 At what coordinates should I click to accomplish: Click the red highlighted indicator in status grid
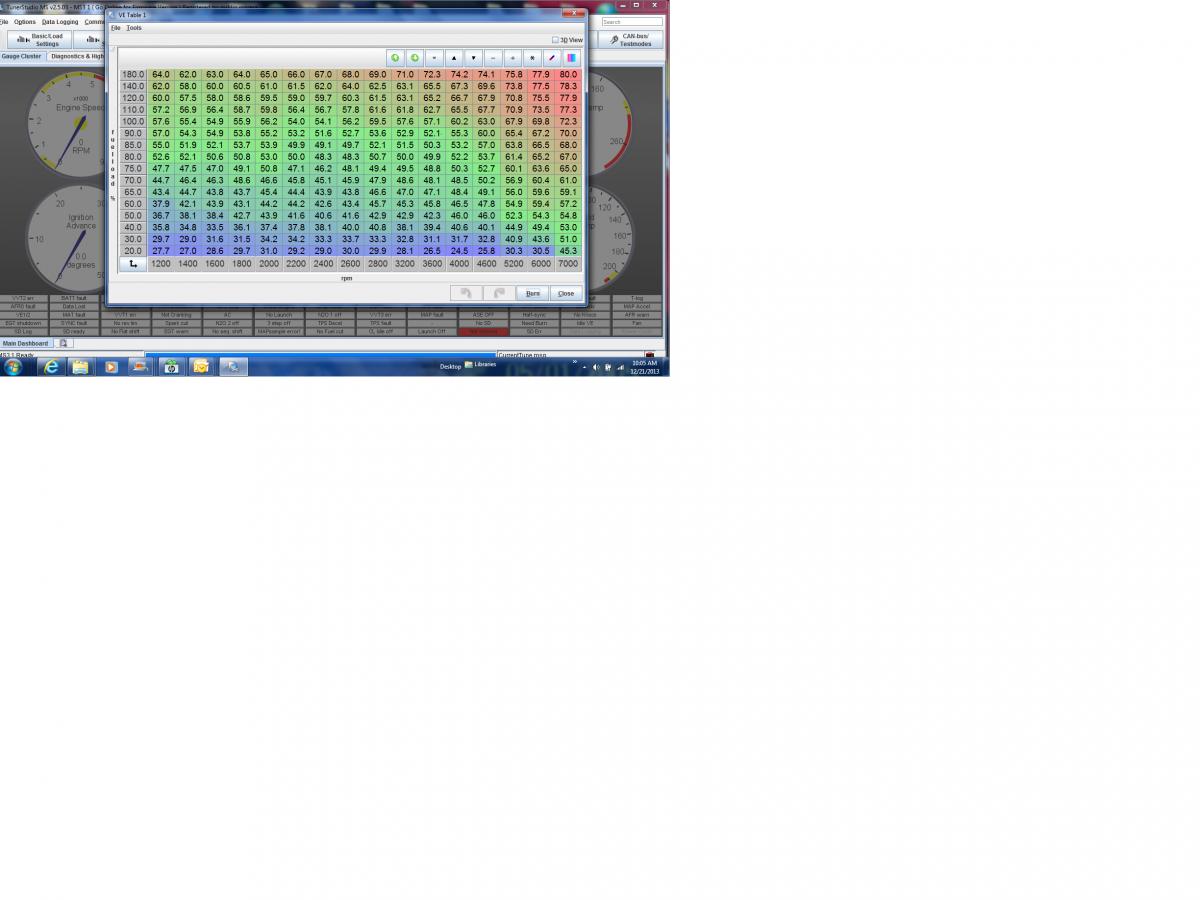pos(483,331)
